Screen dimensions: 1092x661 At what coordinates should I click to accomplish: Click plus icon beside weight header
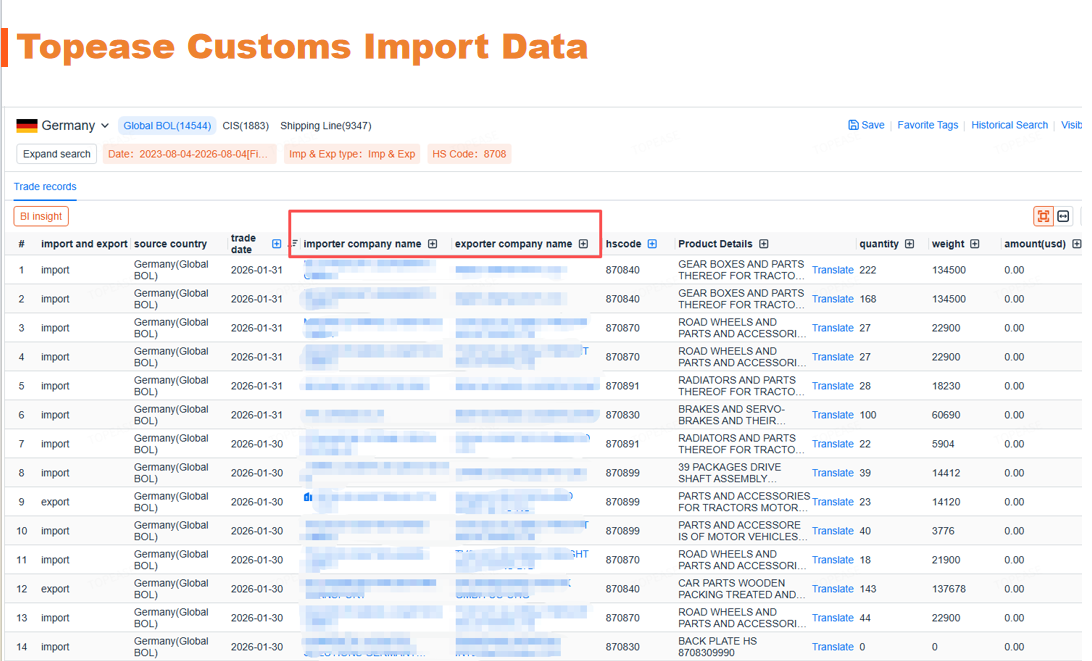(x=975, y=244)
